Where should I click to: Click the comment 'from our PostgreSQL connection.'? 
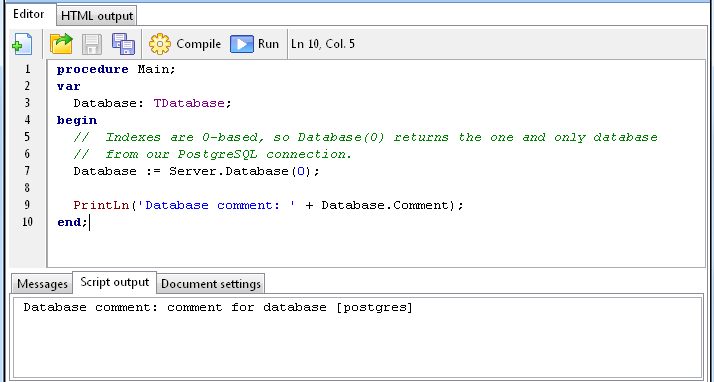(x=229, y=155)
